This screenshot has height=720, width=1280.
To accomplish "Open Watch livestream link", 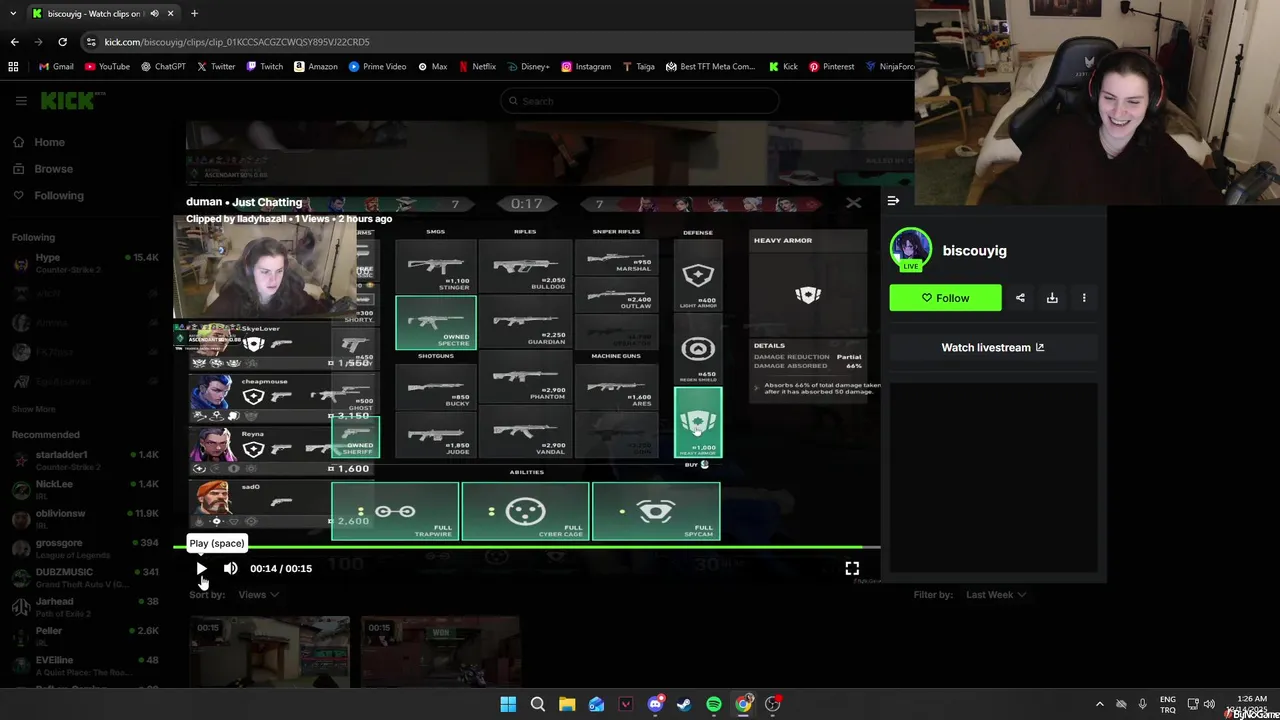I will click(993, 347).
